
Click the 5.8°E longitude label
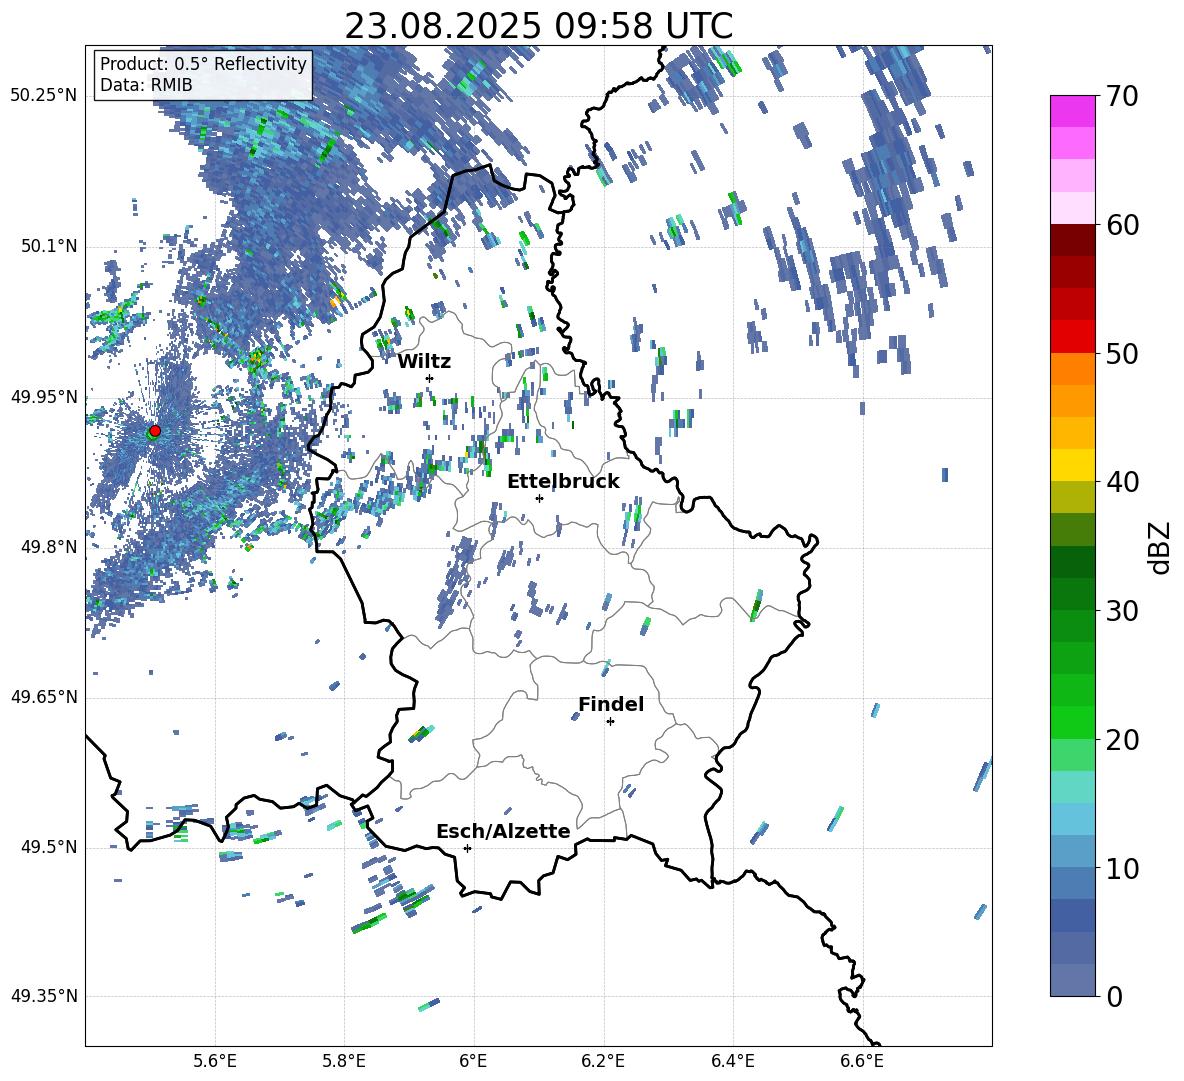click(x=344, y=1061)
